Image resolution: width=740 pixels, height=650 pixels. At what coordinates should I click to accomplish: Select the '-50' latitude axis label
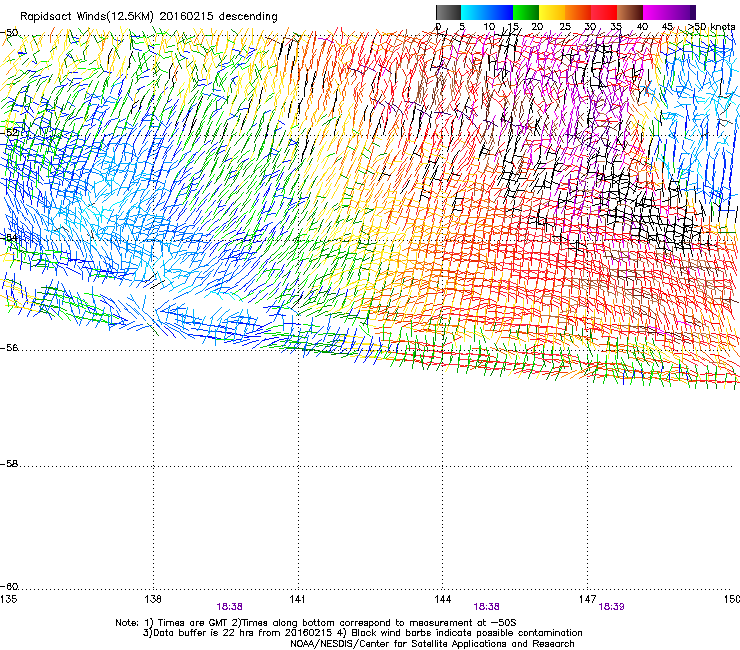click(9, 33)
